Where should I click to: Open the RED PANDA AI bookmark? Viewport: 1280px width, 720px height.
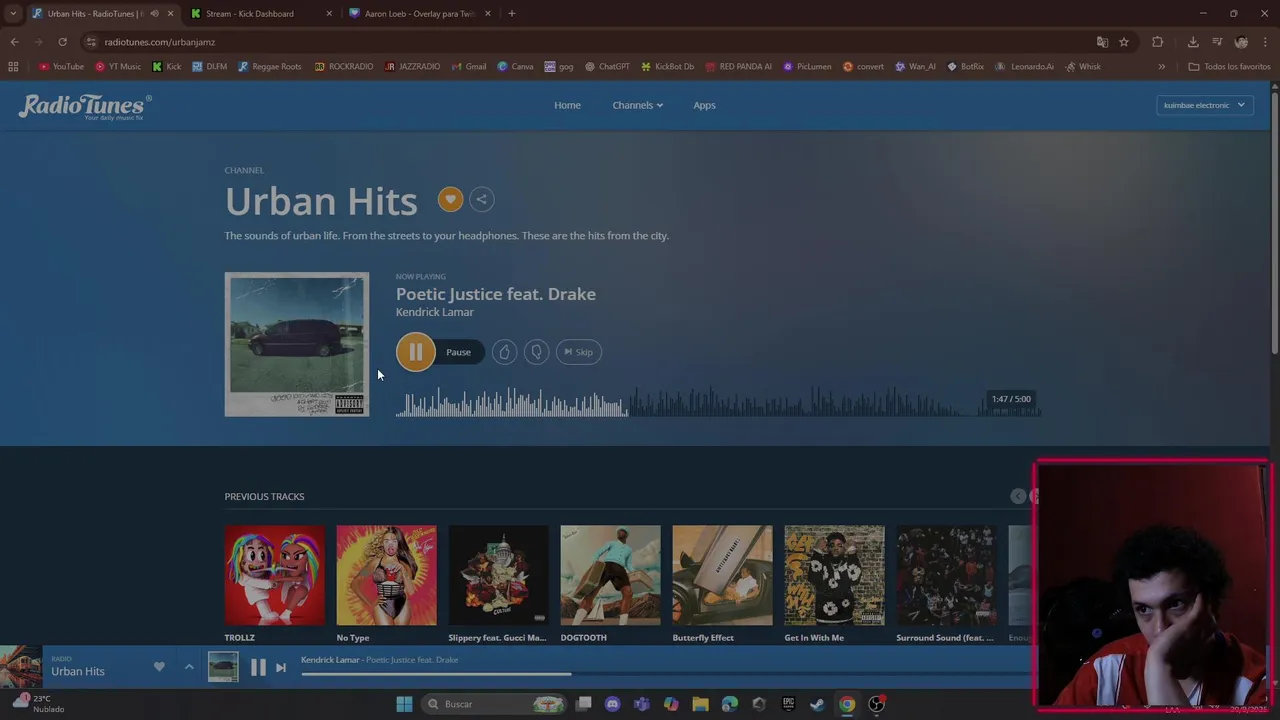click(x=738, y=67)
